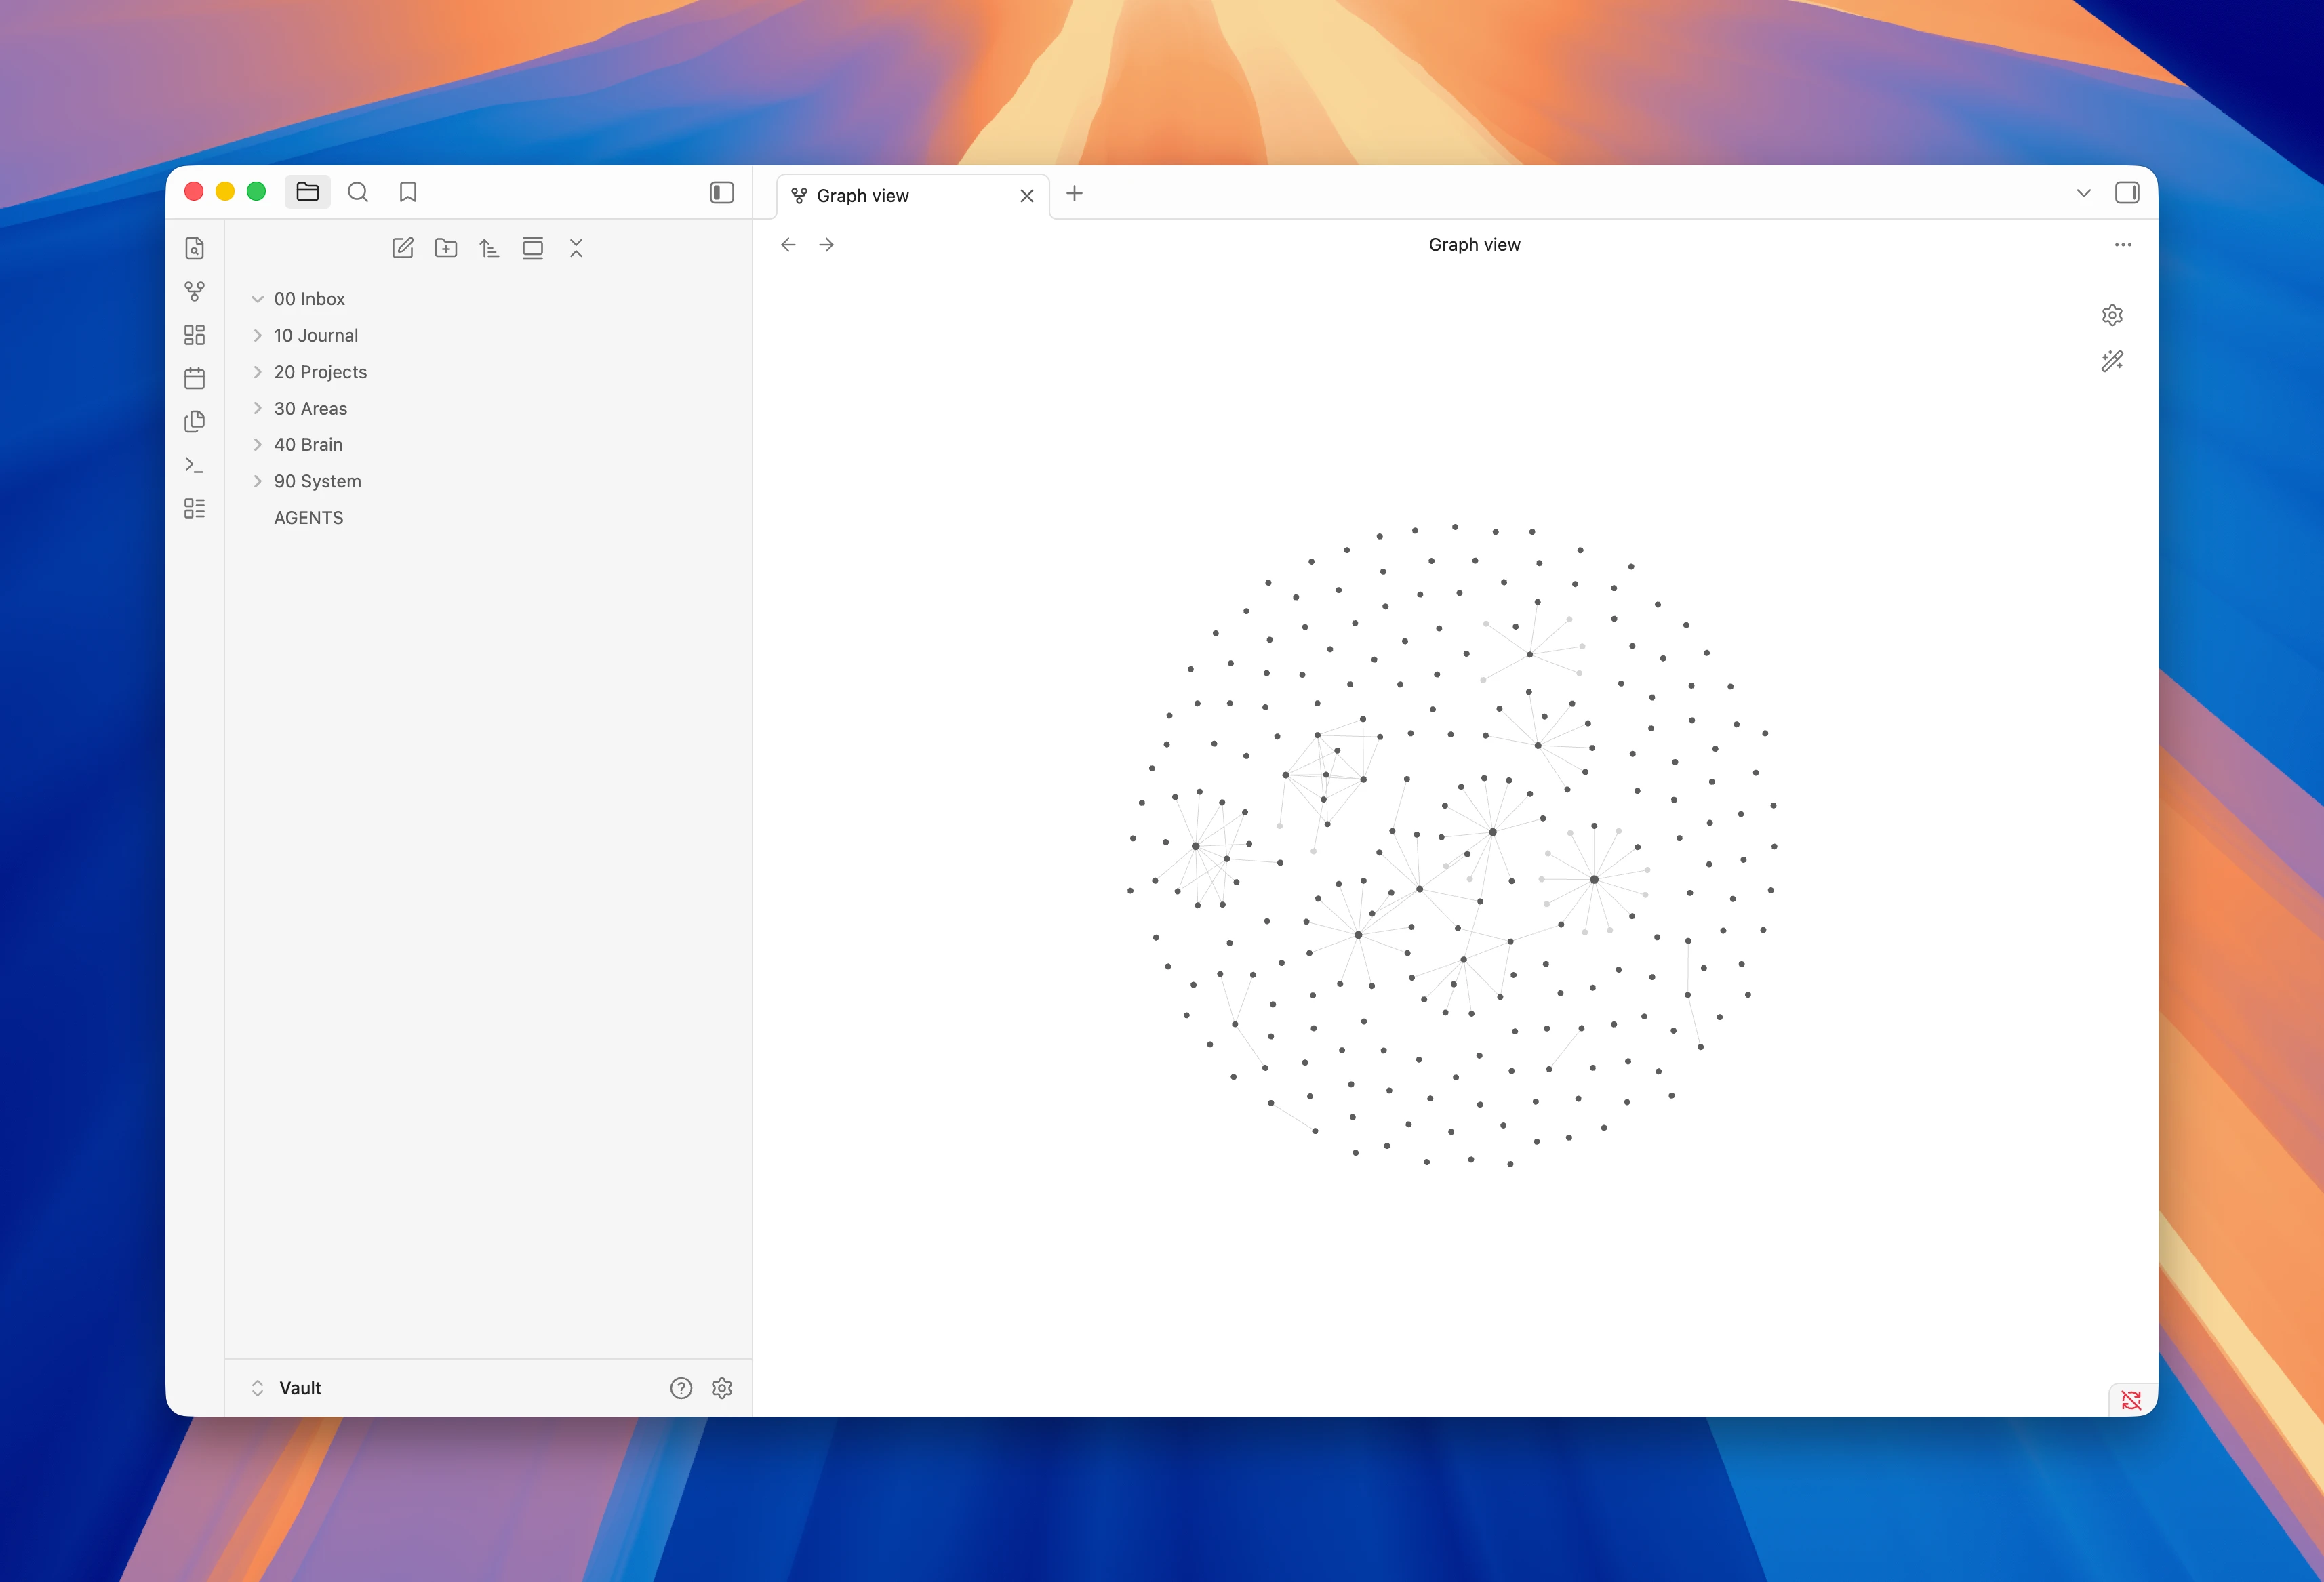Create a new note
2324x1582 pixels.
403,248
